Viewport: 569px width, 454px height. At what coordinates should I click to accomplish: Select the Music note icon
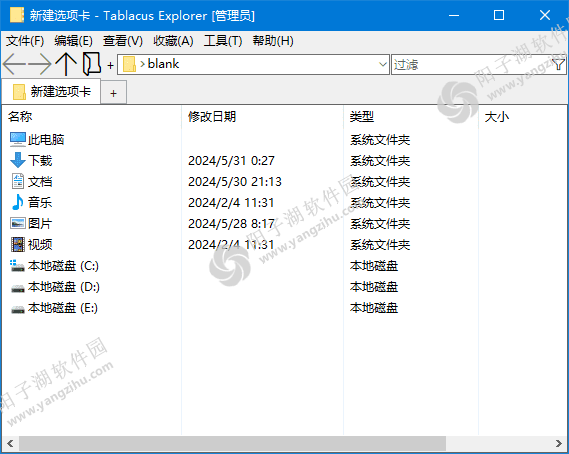coord(17,202)
